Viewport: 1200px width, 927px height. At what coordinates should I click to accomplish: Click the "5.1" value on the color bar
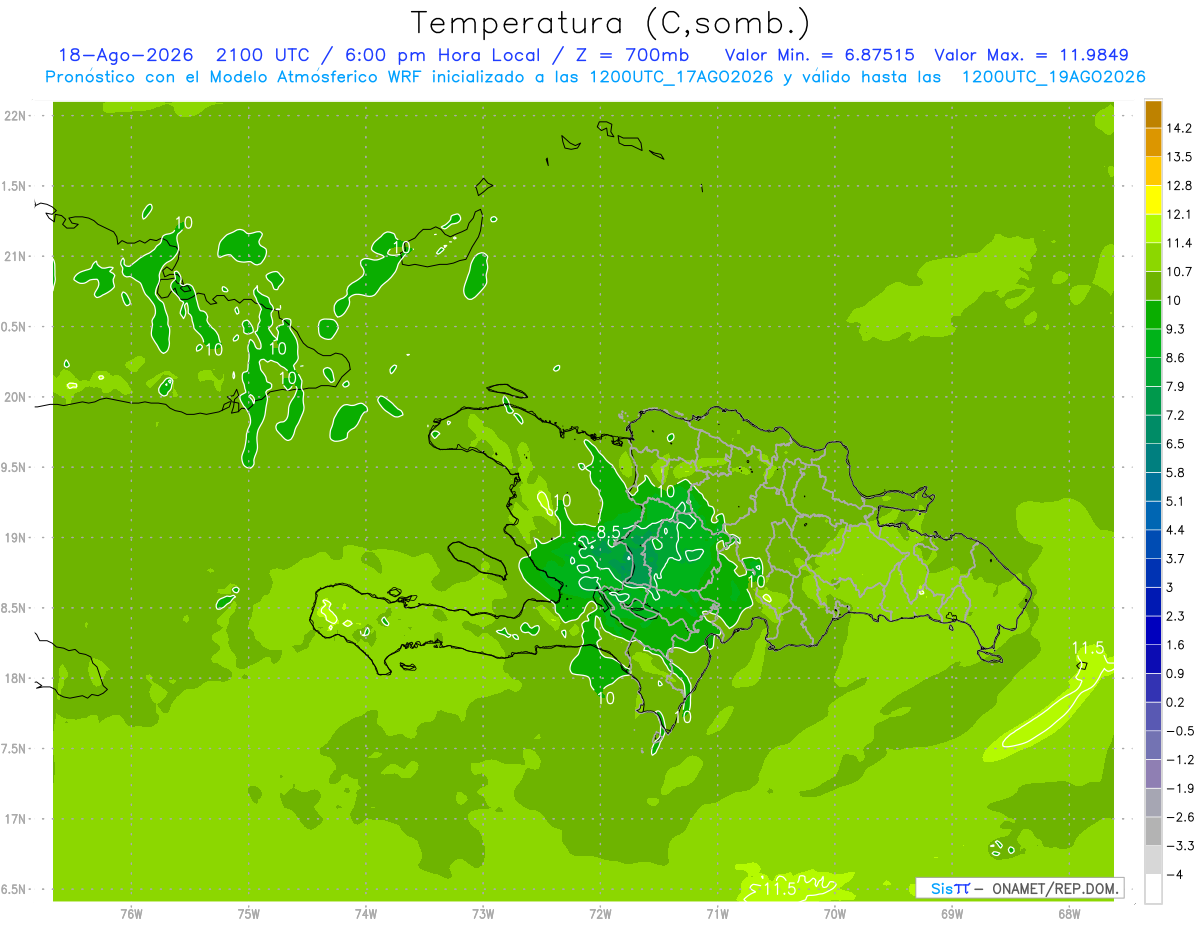[1175, 500]
